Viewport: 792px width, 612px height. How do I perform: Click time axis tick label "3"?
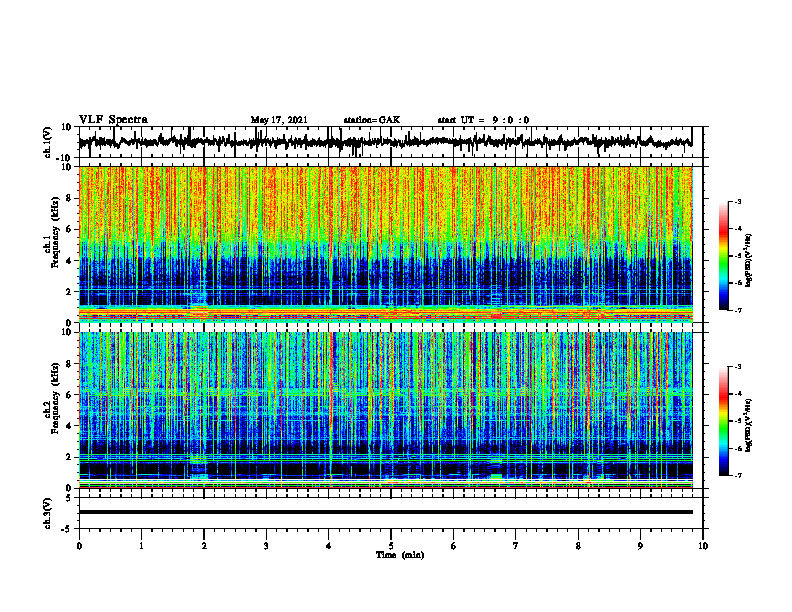pyautogui.click(x=266, y=546)
